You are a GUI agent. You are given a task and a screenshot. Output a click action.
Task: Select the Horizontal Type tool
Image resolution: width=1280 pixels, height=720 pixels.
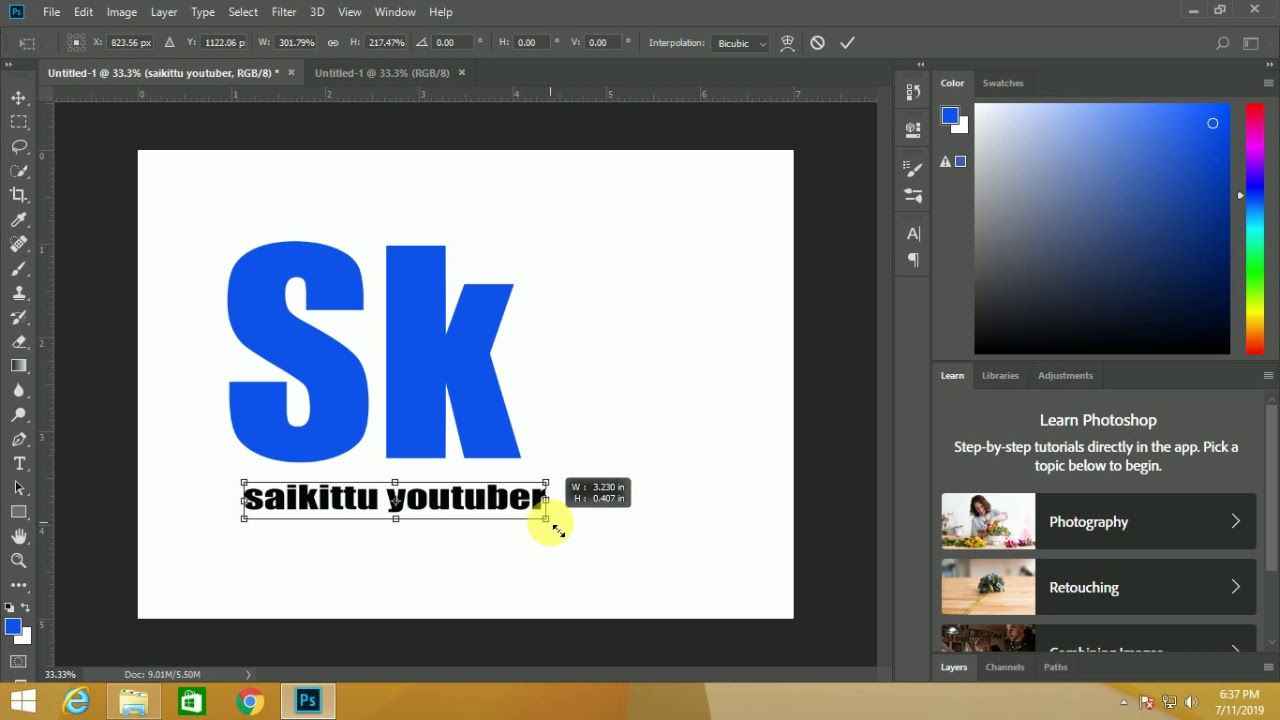pos(19,464)
